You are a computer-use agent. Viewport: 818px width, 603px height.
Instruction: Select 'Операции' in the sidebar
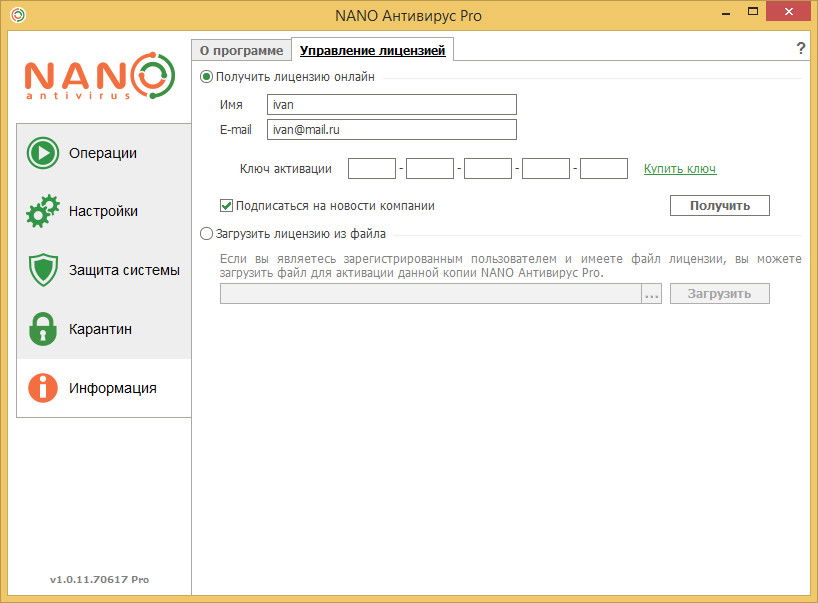tap(103, 153)
